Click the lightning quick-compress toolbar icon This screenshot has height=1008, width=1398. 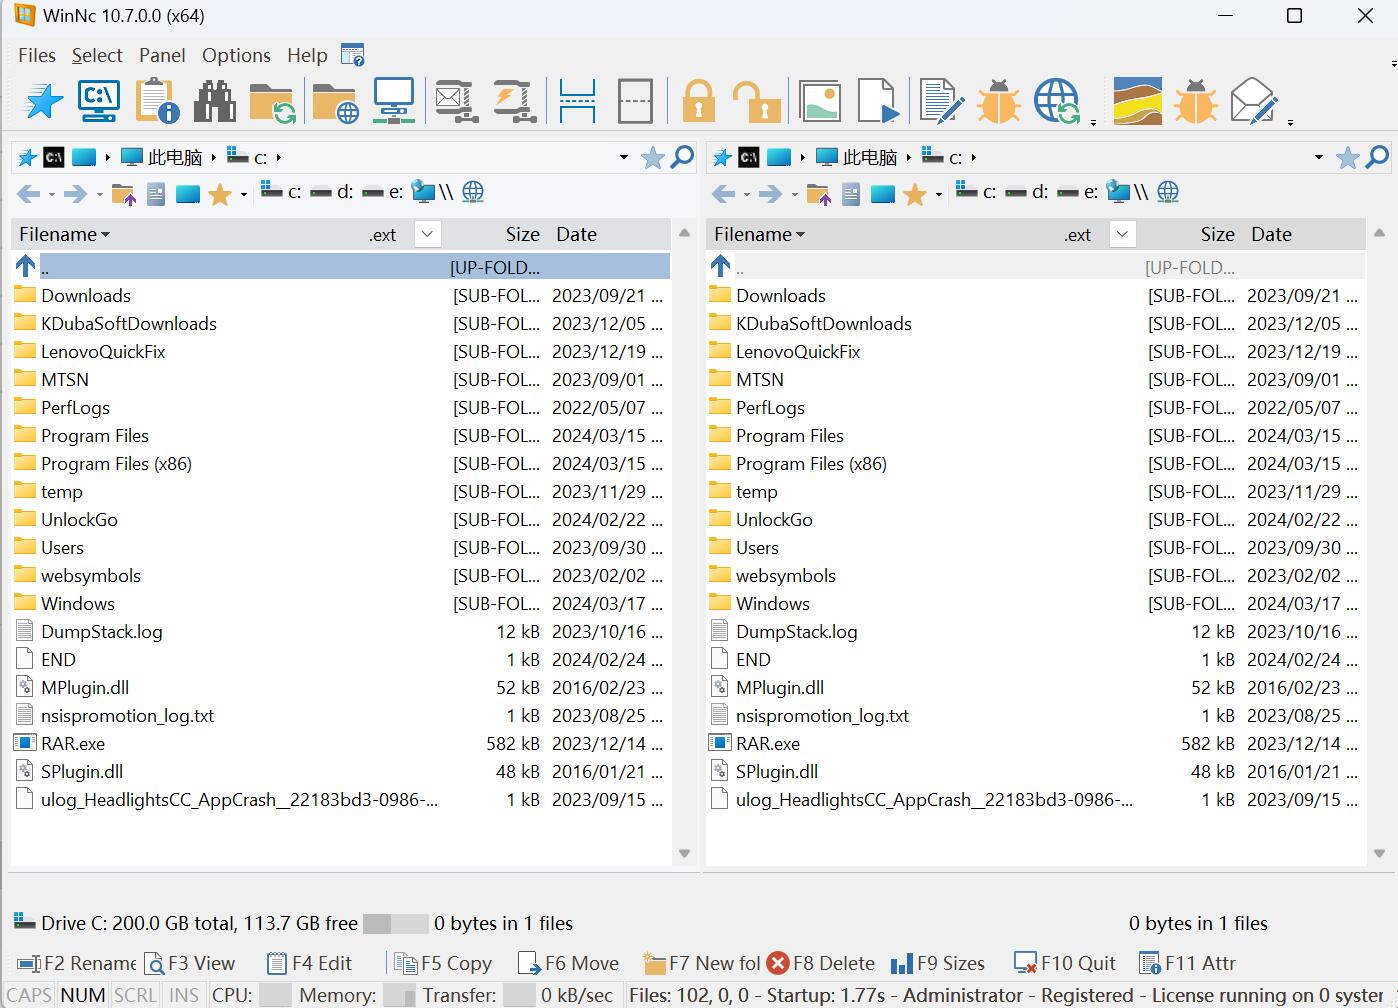coord(516,101)
